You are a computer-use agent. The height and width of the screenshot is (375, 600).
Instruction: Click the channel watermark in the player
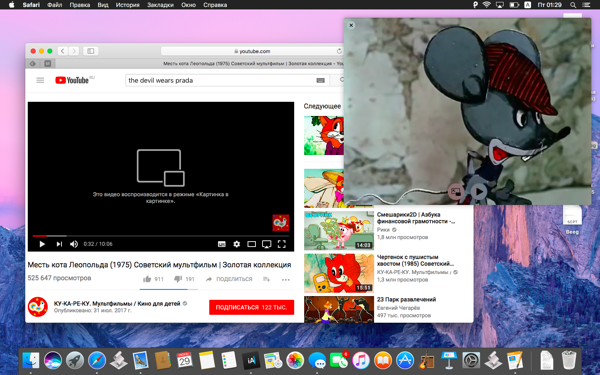[280, 223]
